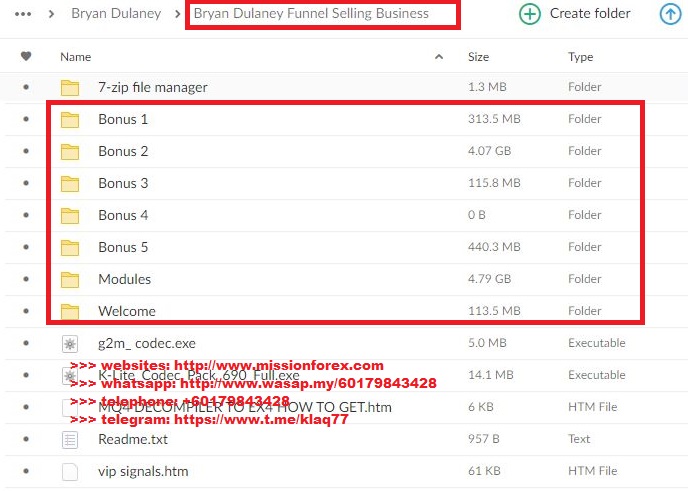Click the 61 KB size of vip signals.htm

click(x=484, y=471)
